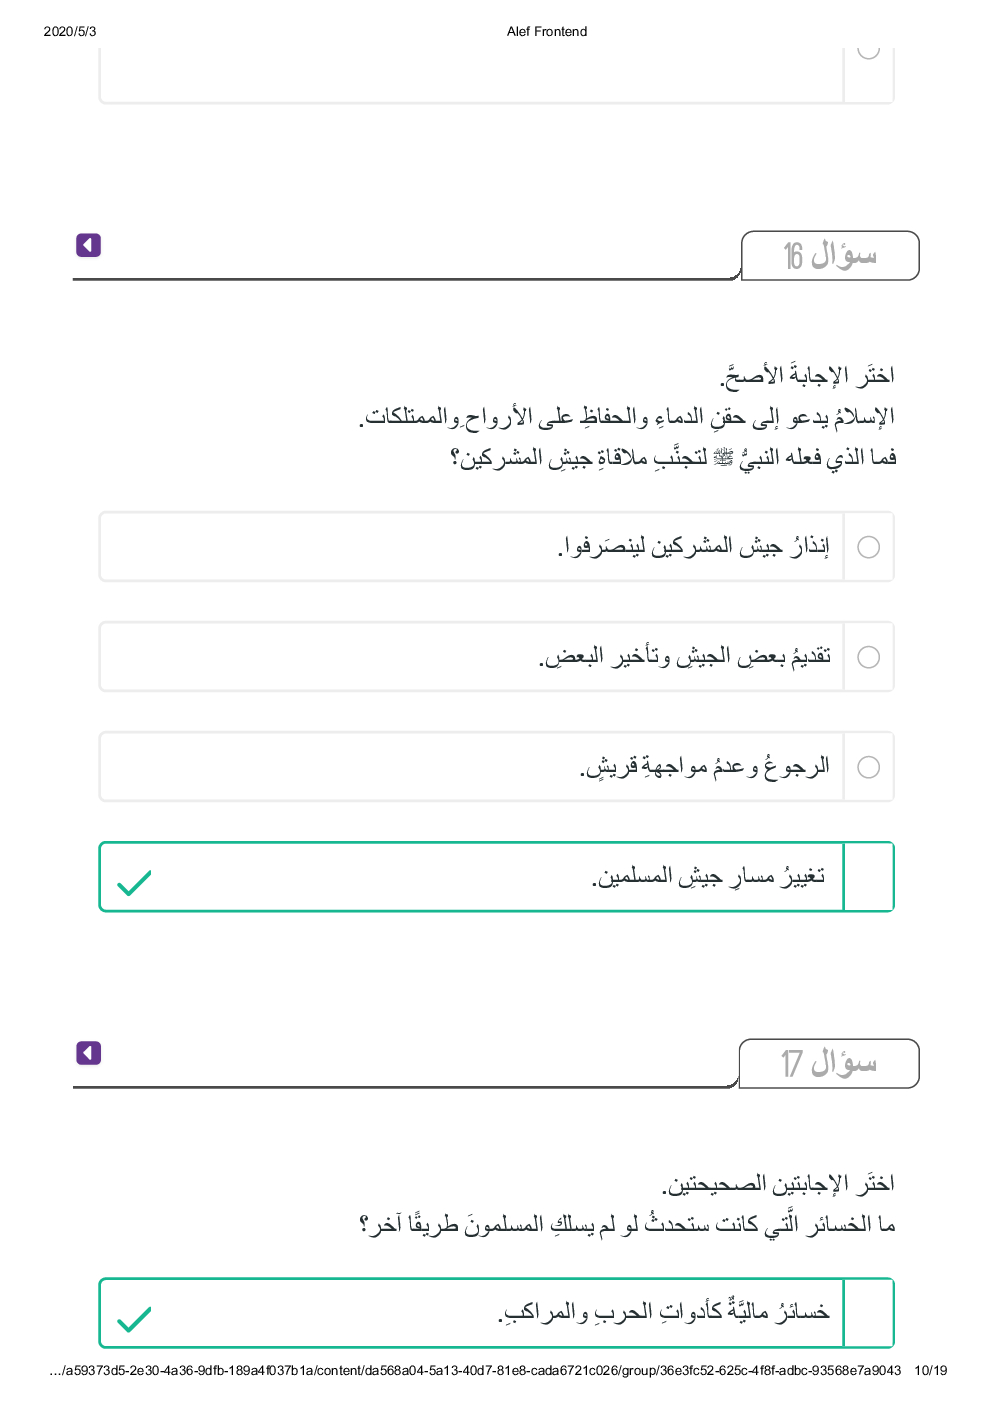Click the answer text "تقديمُ بعضِ الجيشِ وتأخير البعضِ"

pyautogui.click(x=685, y=657)
